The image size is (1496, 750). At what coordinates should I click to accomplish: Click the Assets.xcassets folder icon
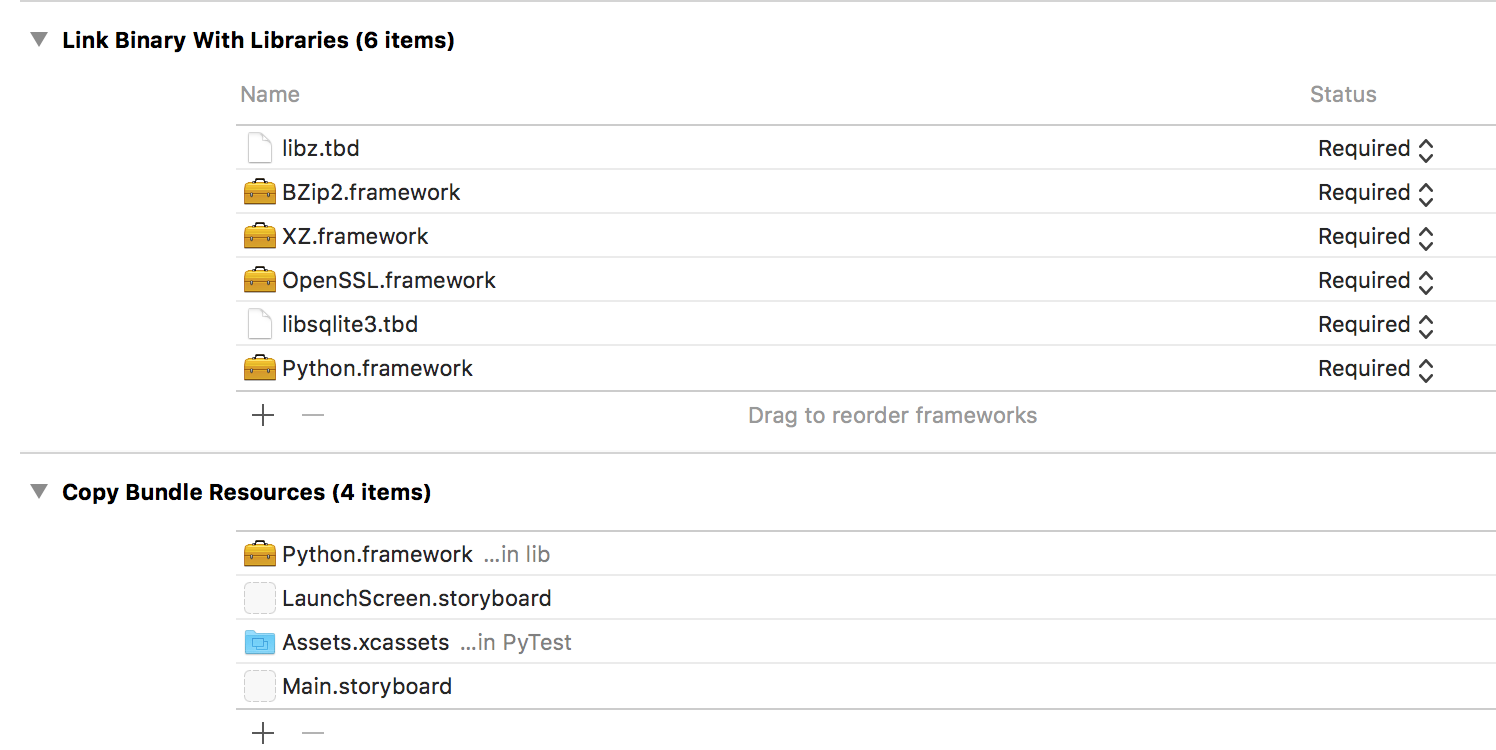pos(260,642)
